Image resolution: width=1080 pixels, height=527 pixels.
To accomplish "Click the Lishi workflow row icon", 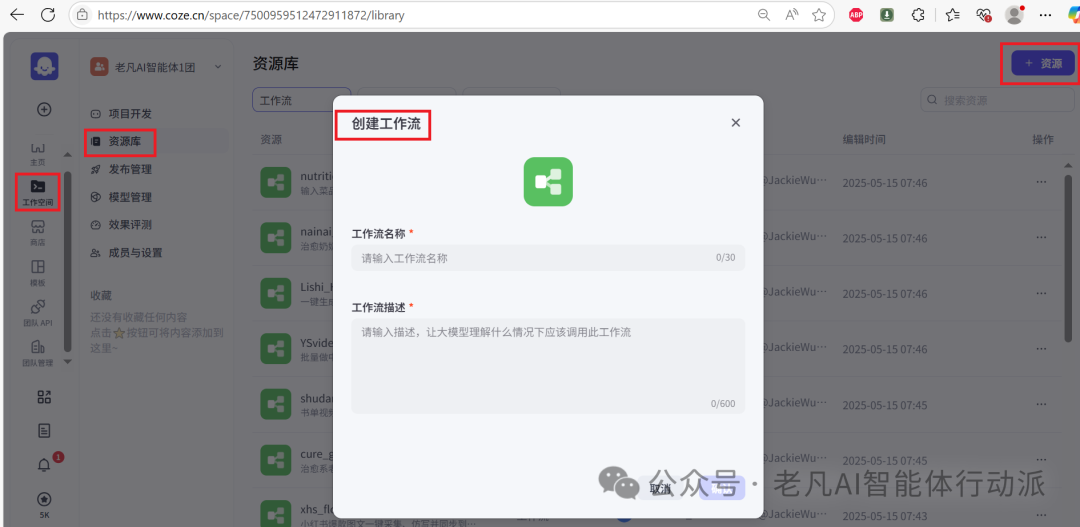I will coord(276,293).
